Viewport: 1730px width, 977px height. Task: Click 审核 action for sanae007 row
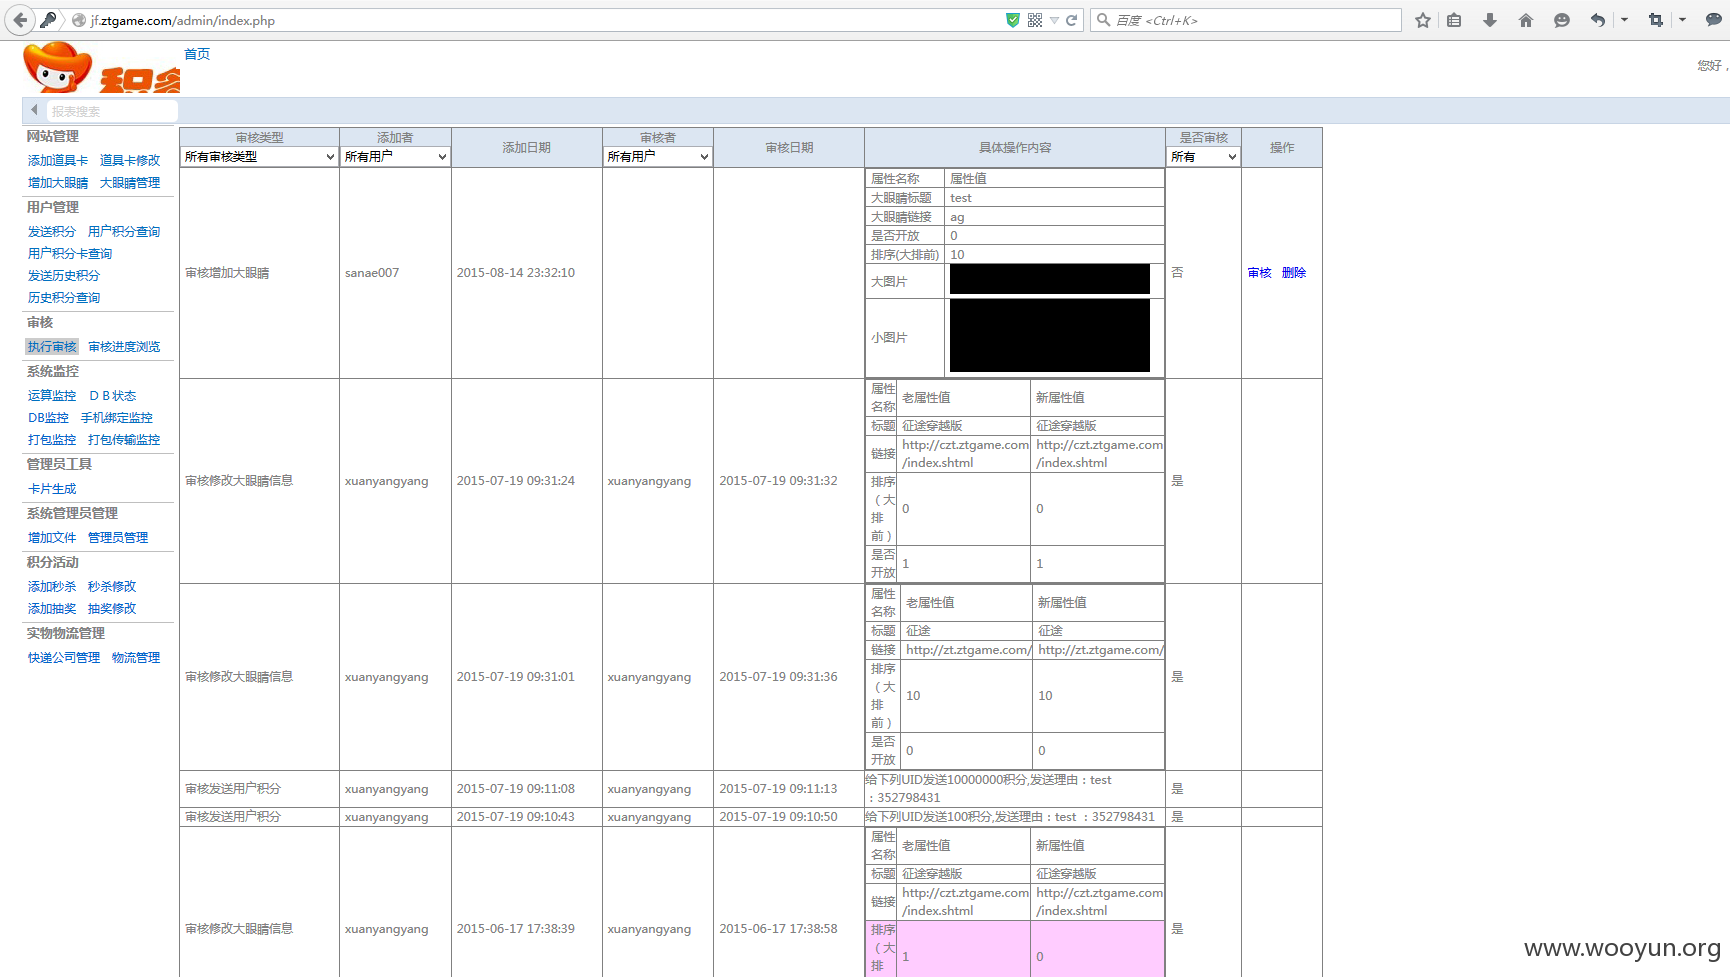[1259, 273]
